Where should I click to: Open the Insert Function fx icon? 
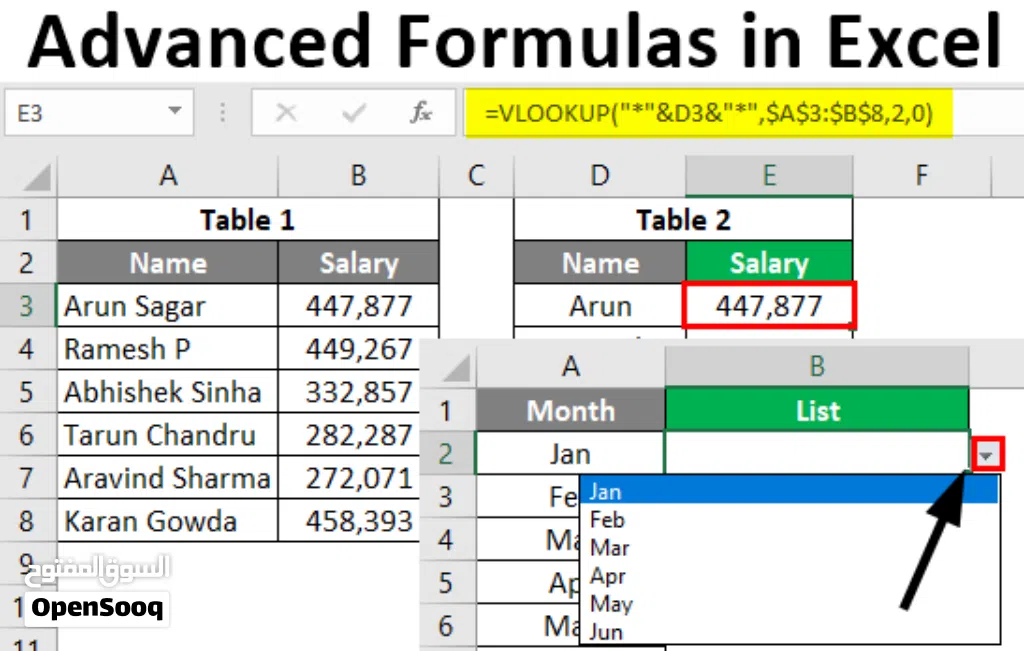click(x=421, y=113)
